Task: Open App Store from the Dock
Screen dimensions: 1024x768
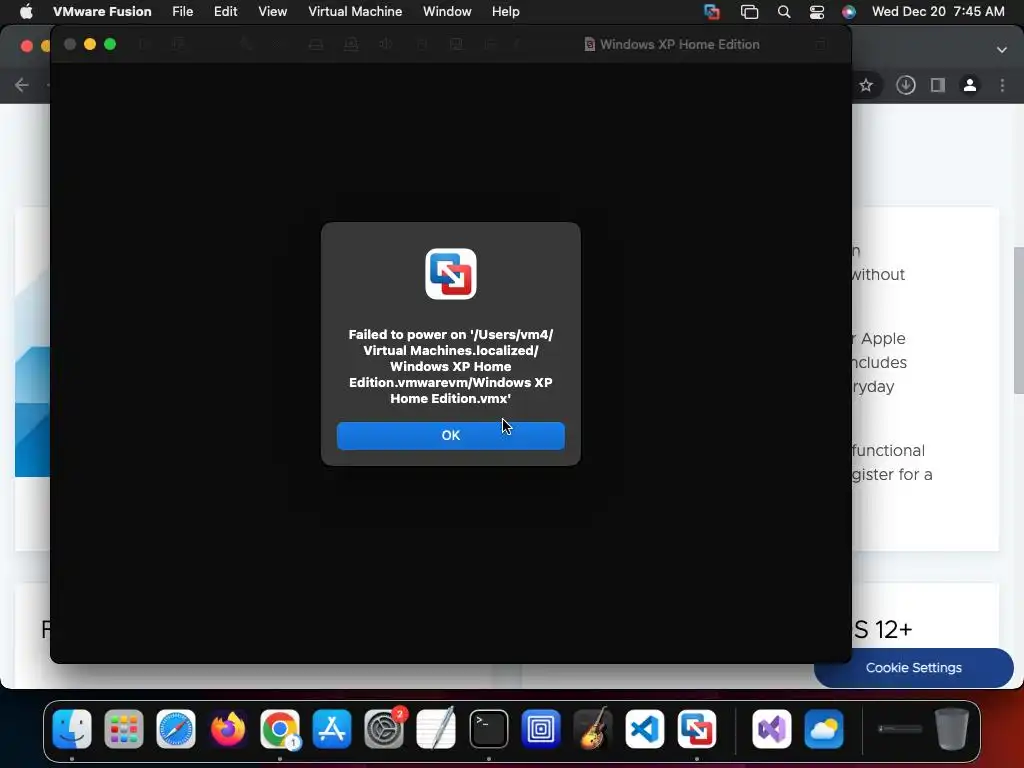Action: (x=332, y=729)
